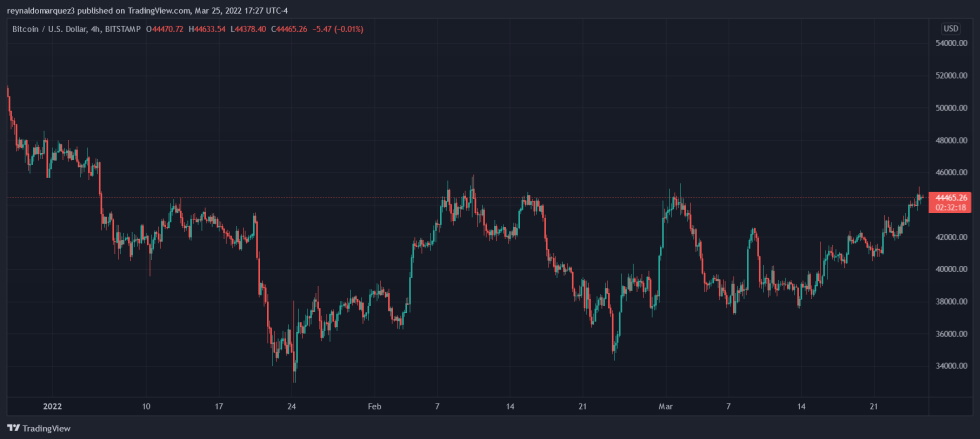Click the price axis label 34000.00

(949, 366)
